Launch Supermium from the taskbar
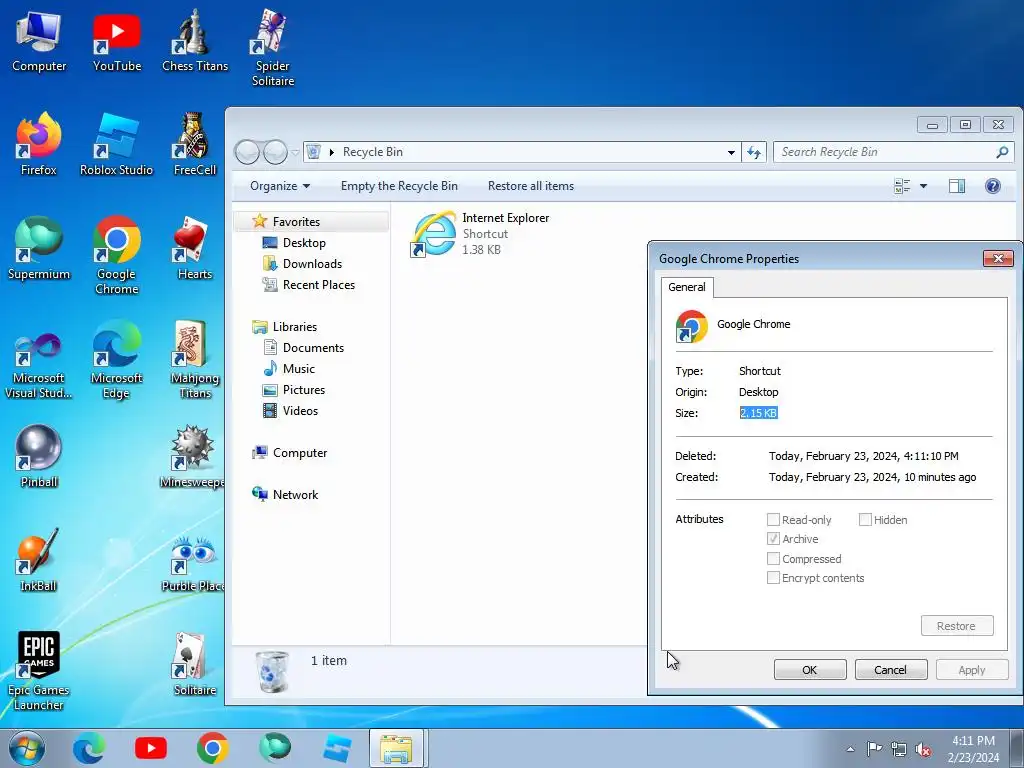Screen dimensions: 1024x768 [274, 748]
